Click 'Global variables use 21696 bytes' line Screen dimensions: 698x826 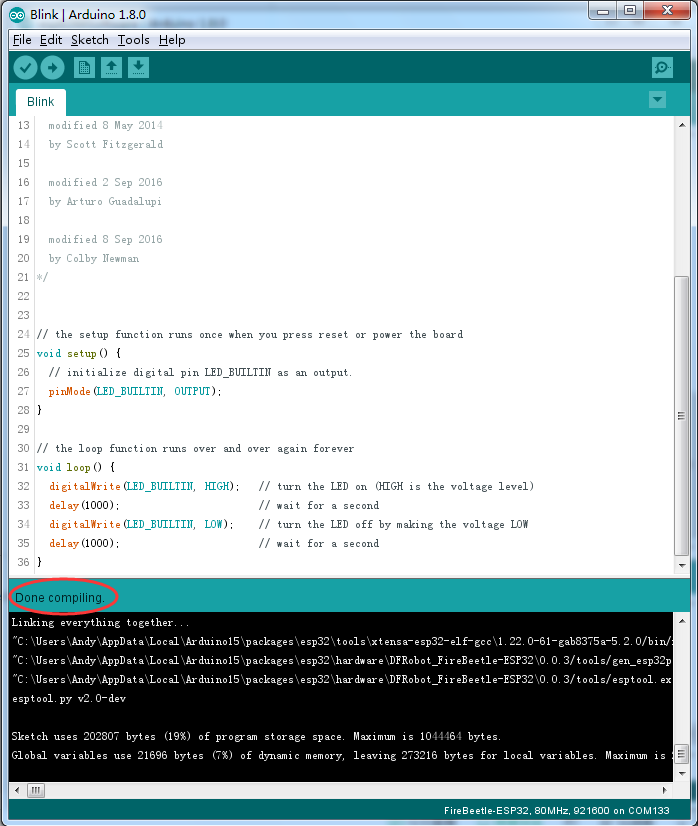(x=342, y=755)
